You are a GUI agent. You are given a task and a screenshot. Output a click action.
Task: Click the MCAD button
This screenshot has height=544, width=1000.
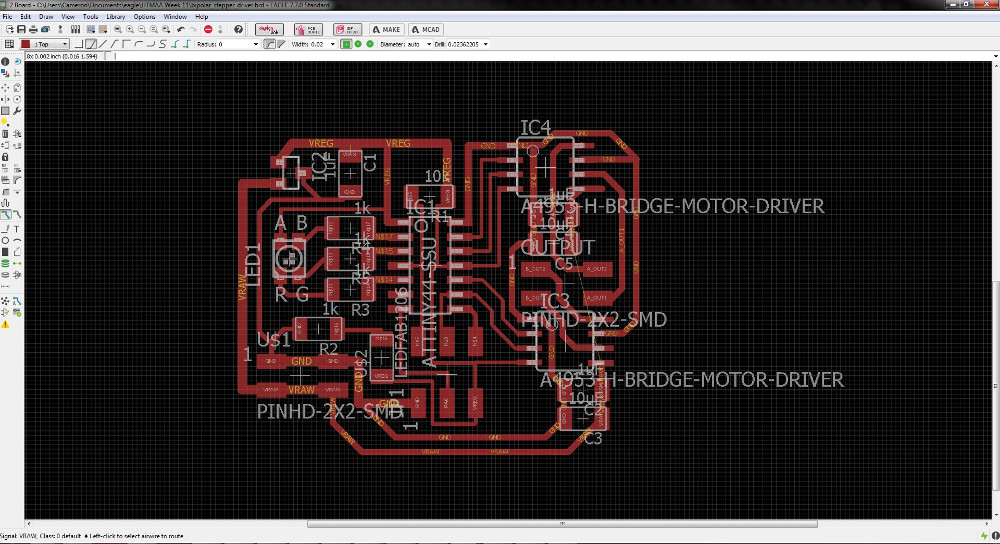tap(426, 29)
